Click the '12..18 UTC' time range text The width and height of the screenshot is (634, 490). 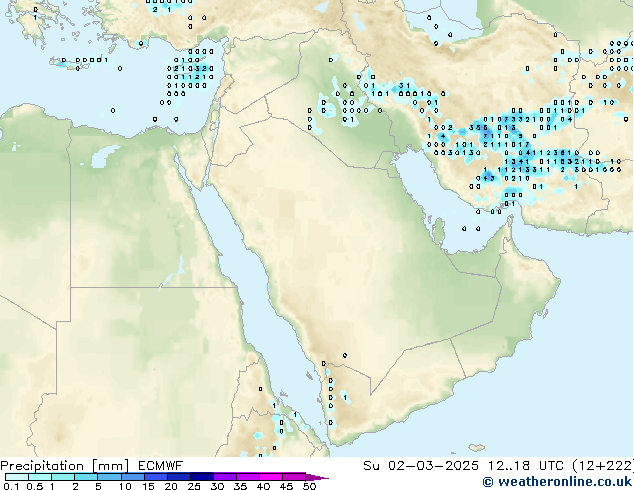click(x=525, y=466)
